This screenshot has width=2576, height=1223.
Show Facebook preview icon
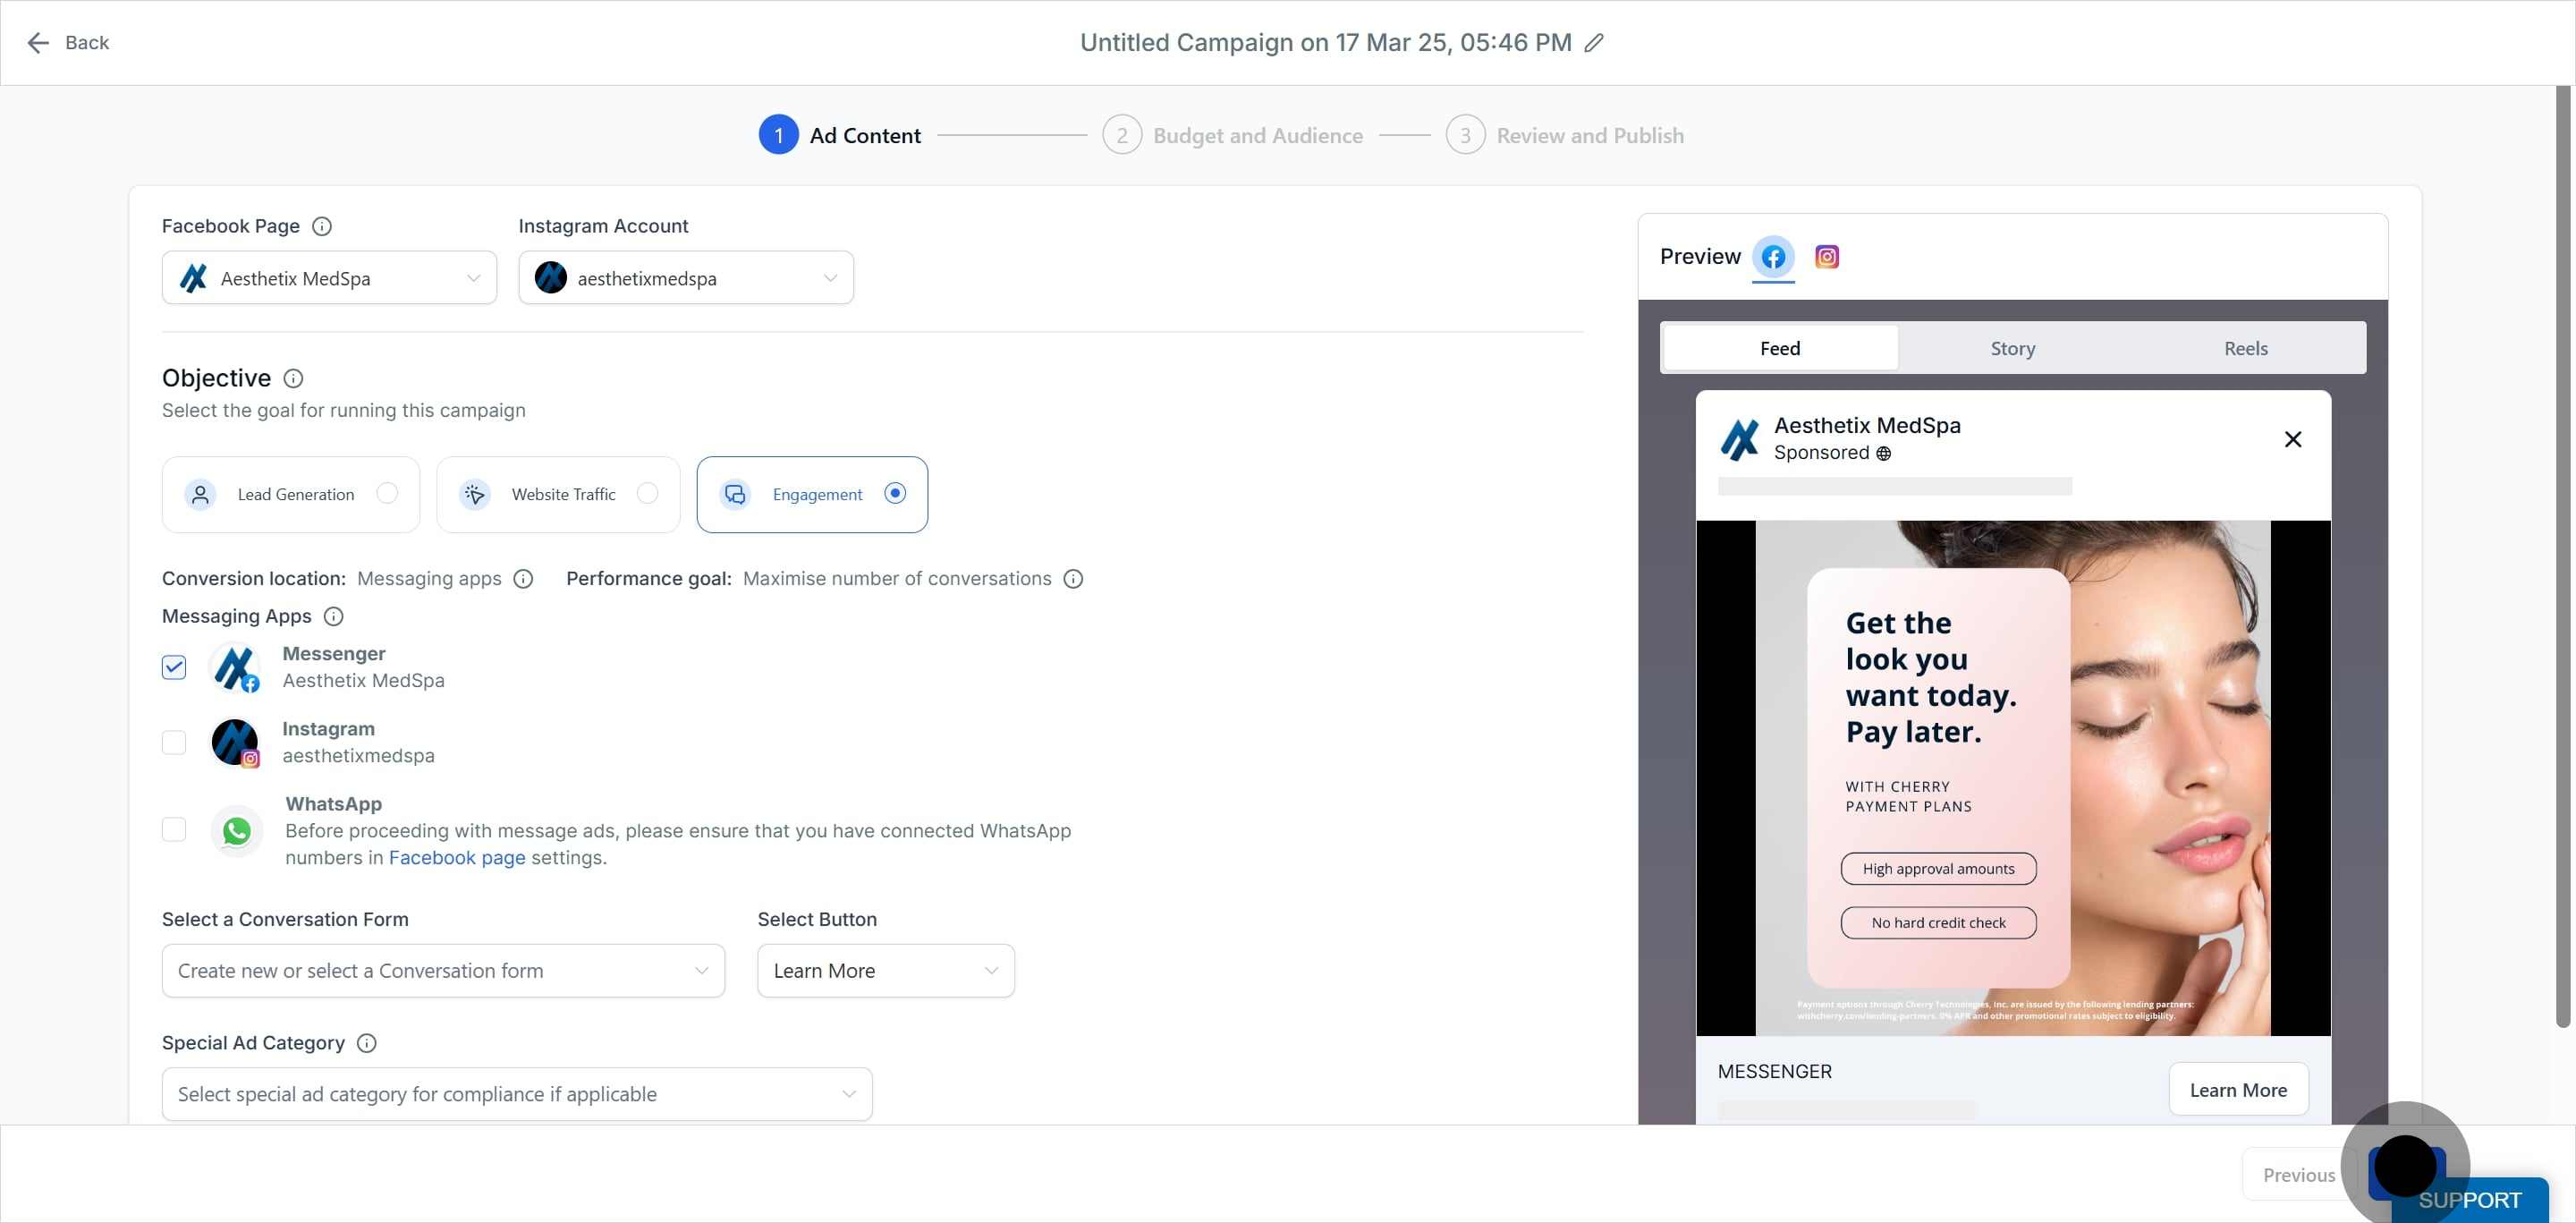[x=1773, y=257]
